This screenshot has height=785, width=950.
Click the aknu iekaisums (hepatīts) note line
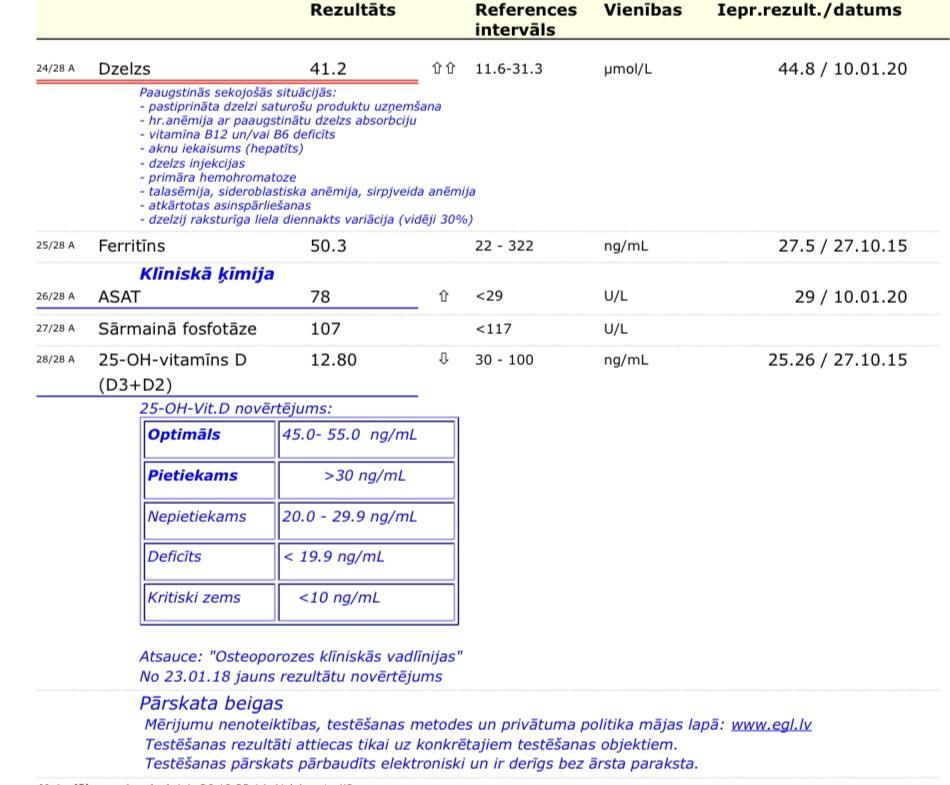pos(221,148)
